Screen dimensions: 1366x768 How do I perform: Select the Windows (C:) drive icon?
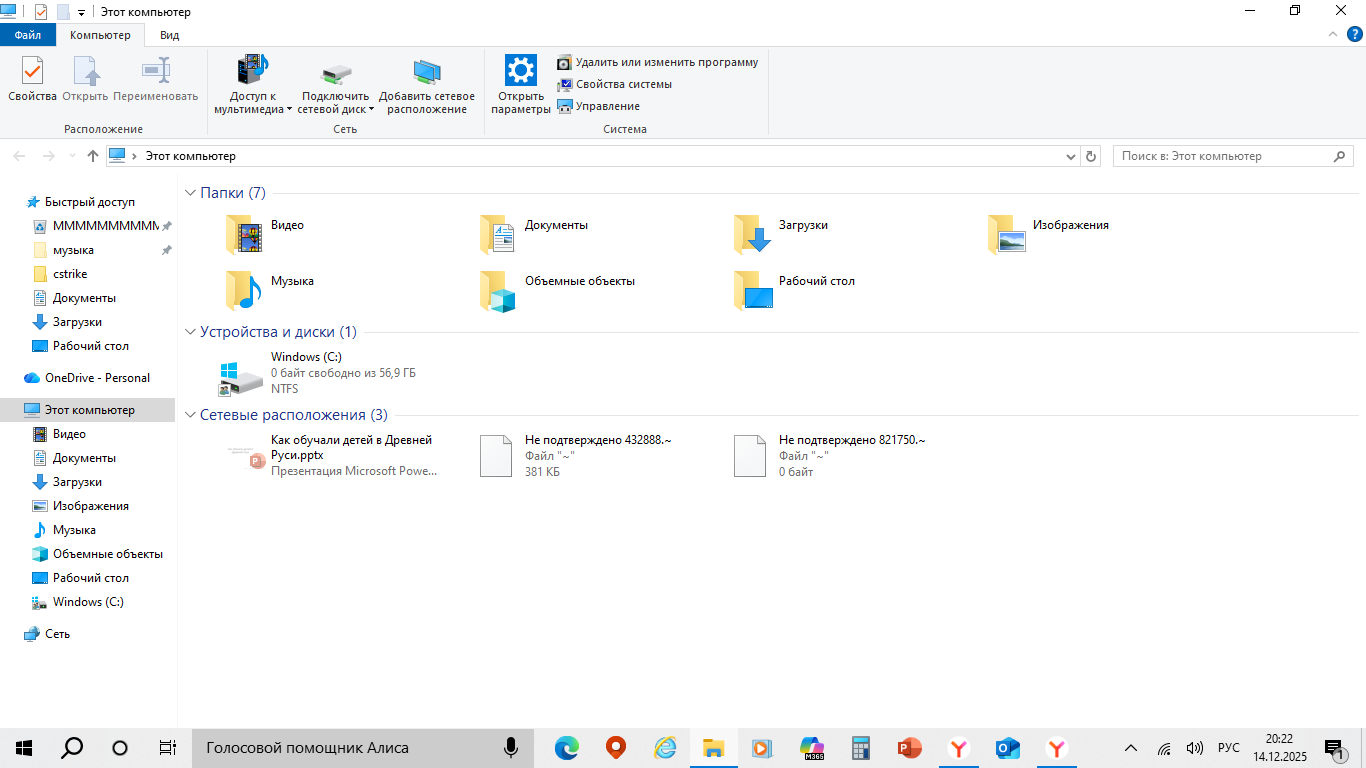[241, 375]
